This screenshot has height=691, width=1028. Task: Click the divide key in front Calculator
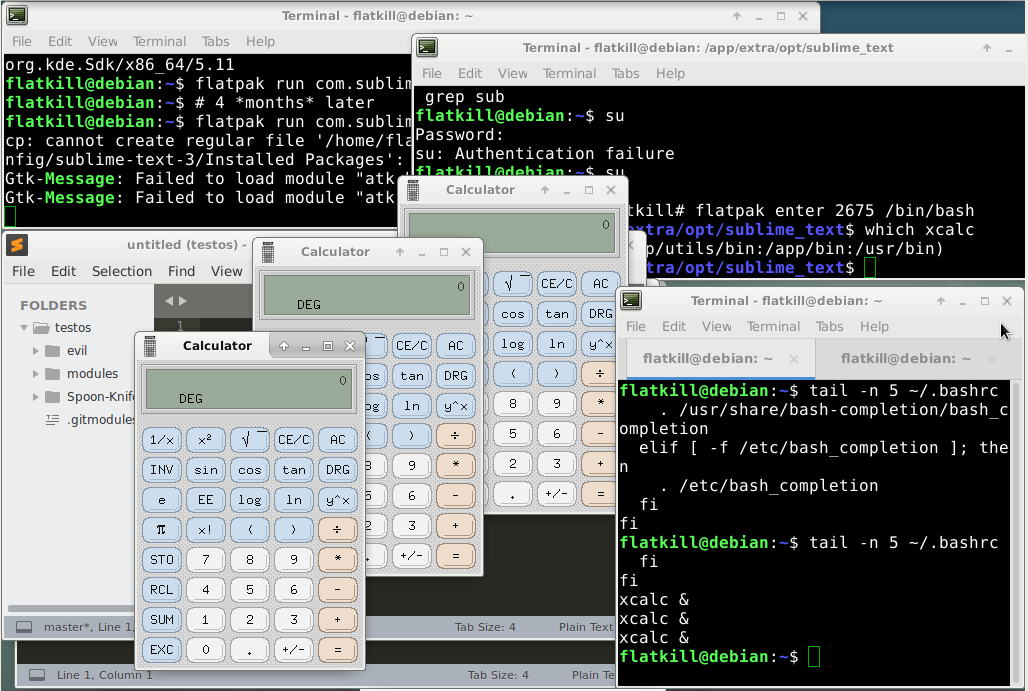pos(337,530)
